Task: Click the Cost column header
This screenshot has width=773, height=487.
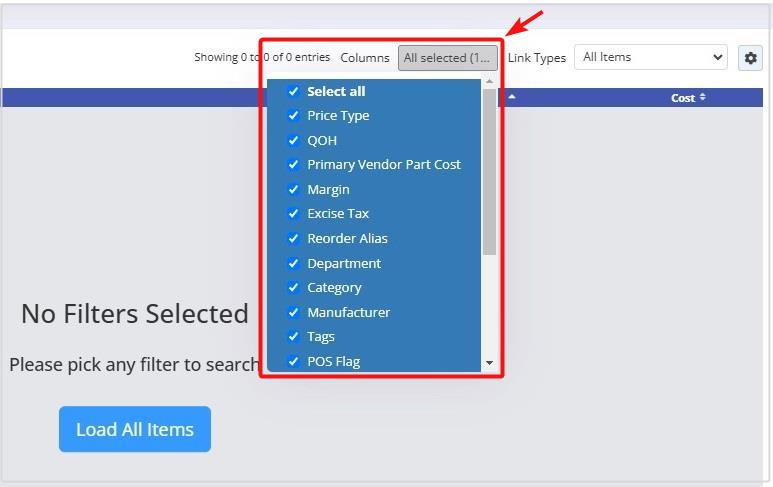Action: click(x=683, y=98)
